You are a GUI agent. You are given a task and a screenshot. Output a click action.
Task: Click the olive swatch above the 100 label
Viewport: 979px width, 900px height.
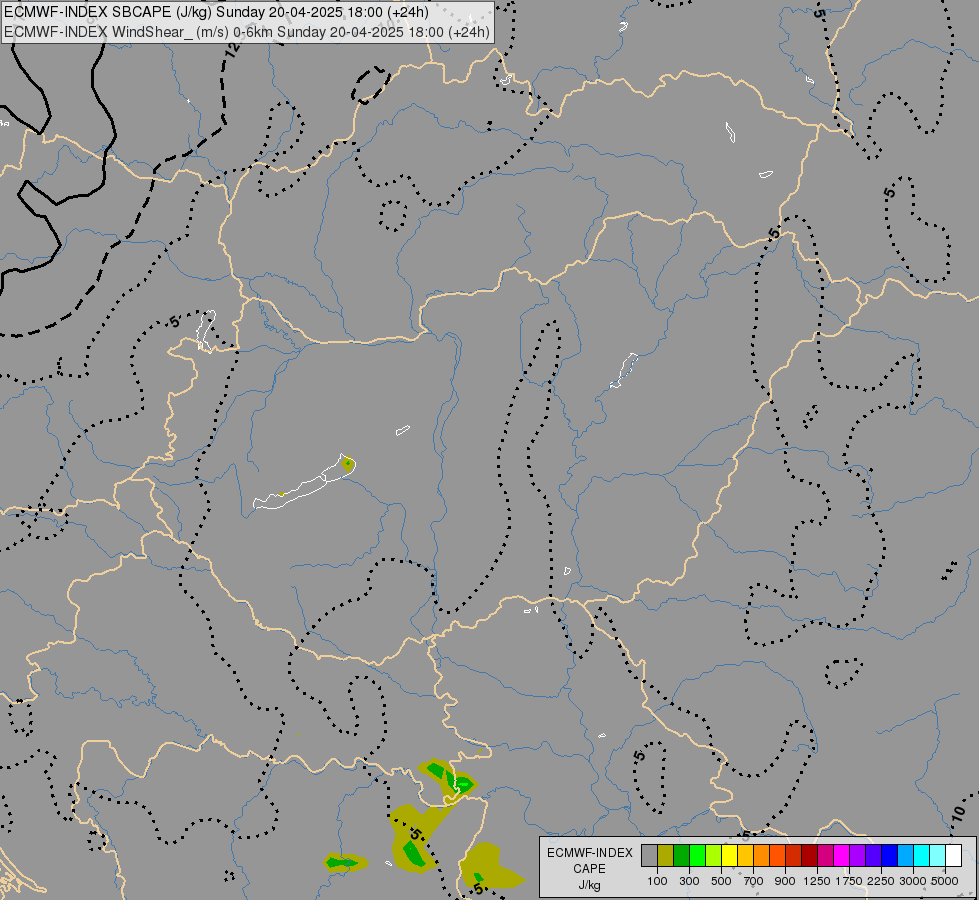click(666, 856)
